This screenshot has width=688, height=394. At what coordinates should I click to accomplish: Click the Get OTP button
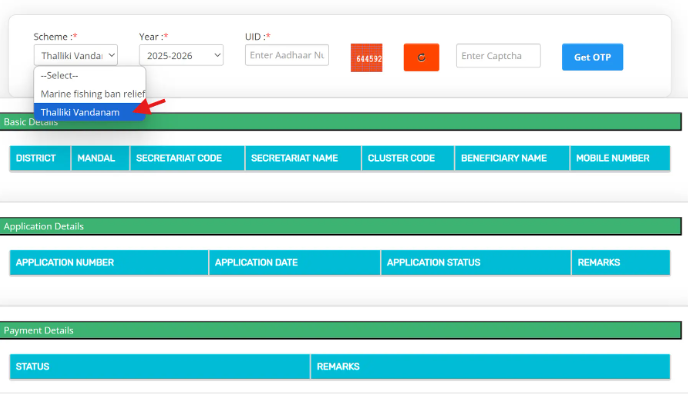592,57
